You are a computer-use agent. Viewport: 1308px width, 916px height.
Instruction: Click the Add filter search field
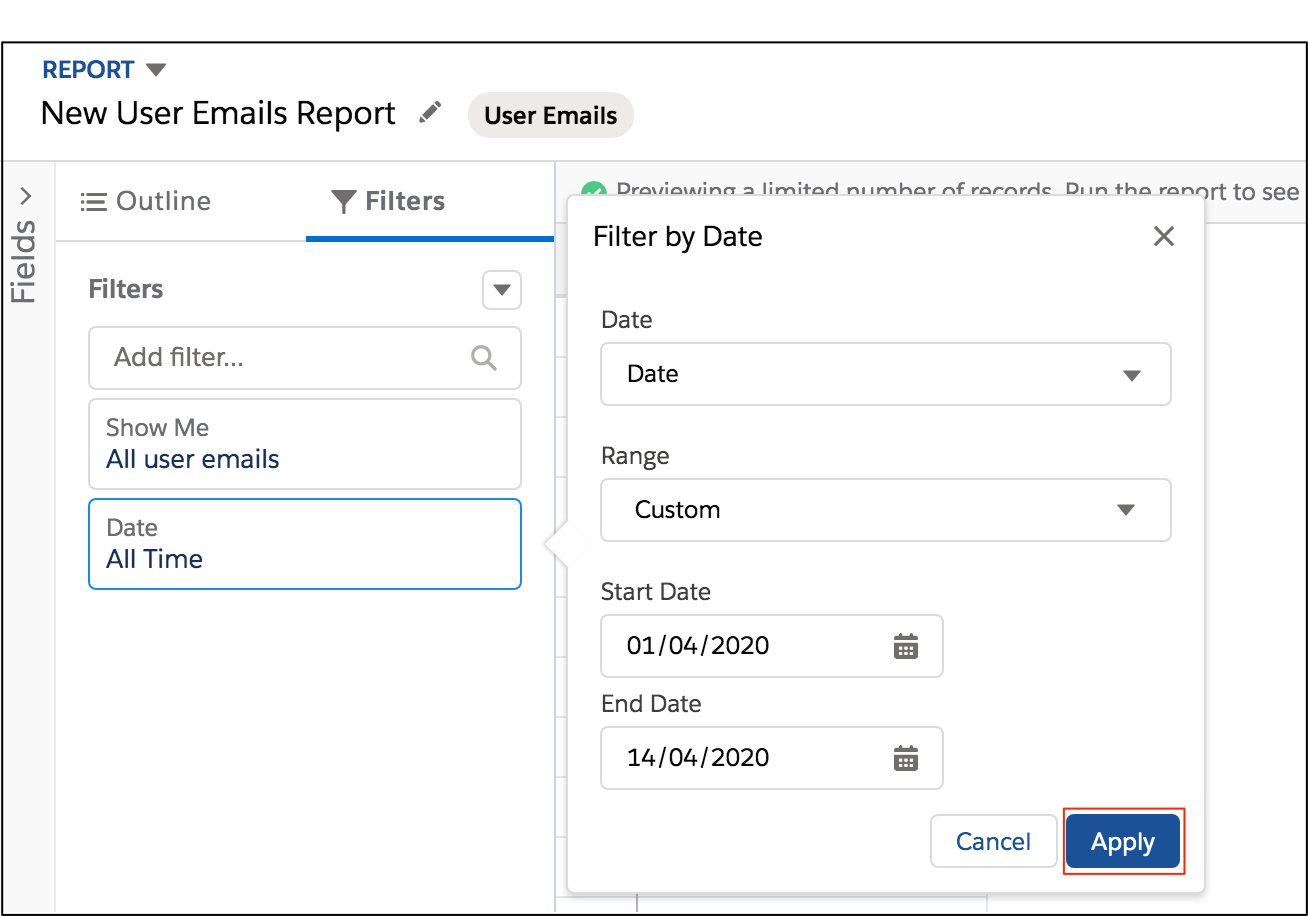tap(305, 358)
